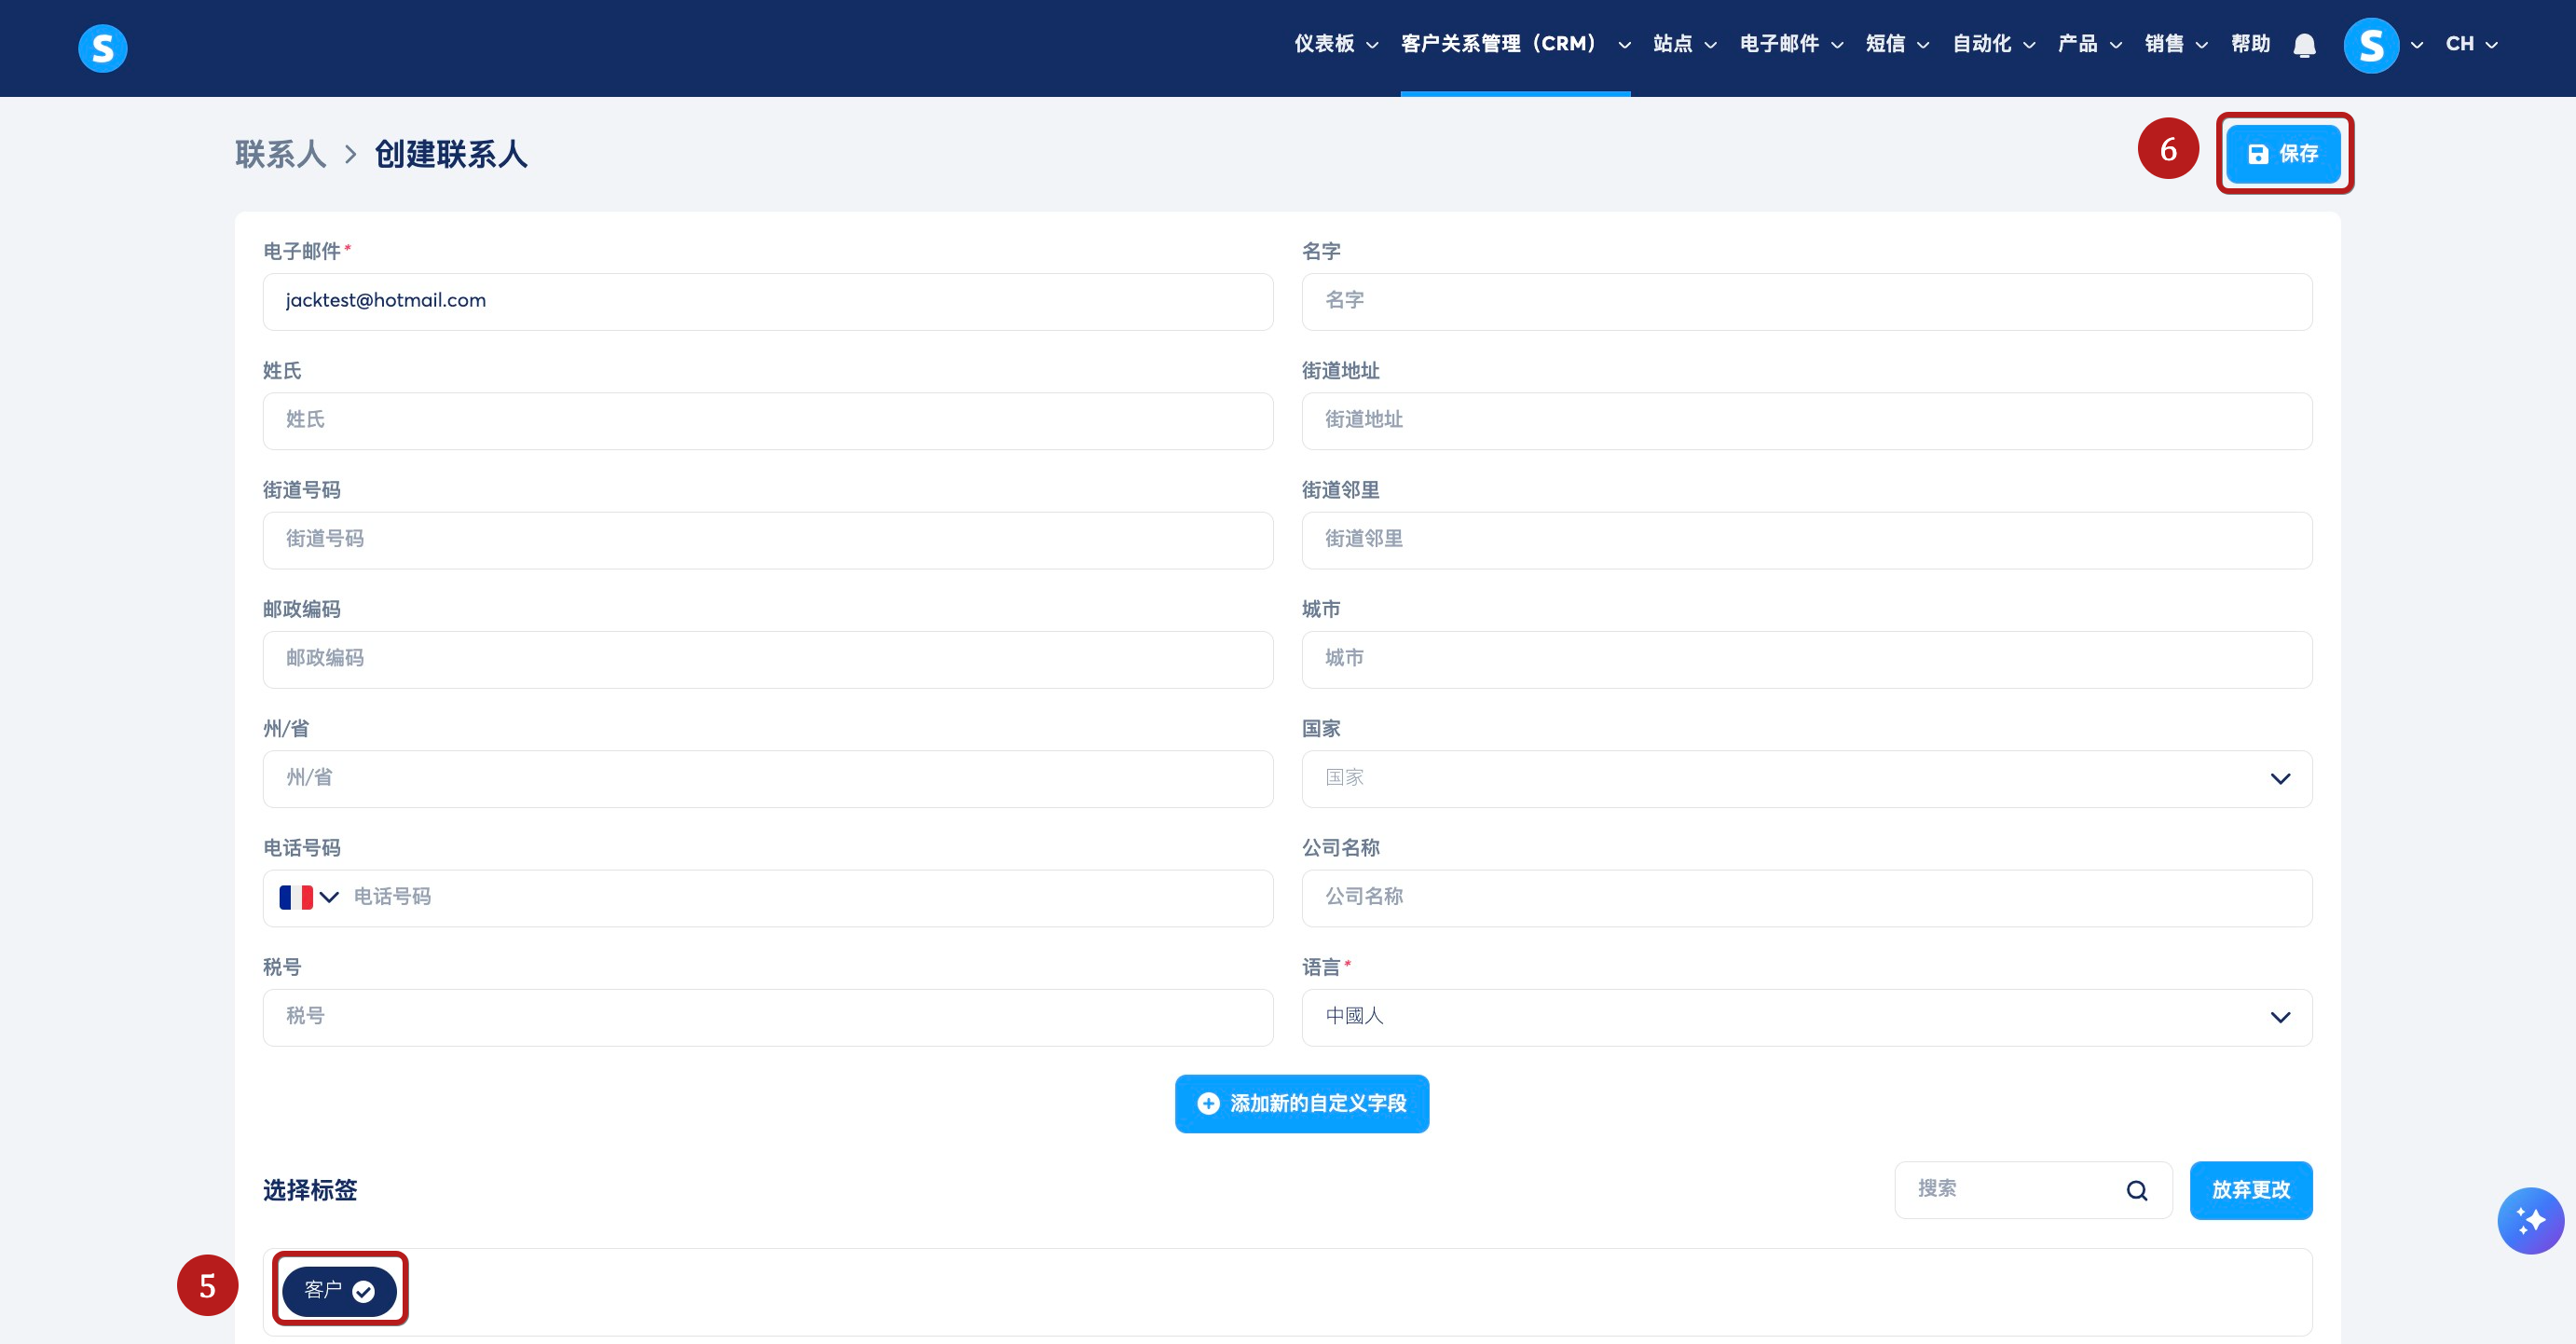Click the plus icon on add custom field

[x=1208, y=1103]
